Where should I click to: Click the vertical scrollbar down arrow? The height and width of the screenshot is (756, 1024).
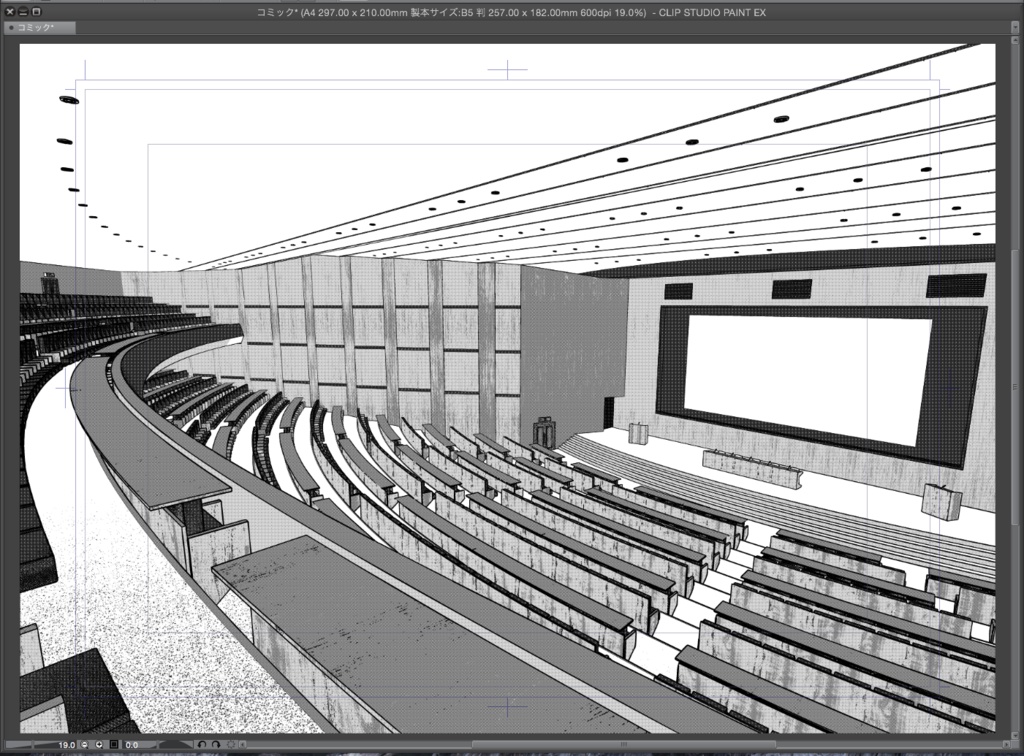(x=1016, y=736)
